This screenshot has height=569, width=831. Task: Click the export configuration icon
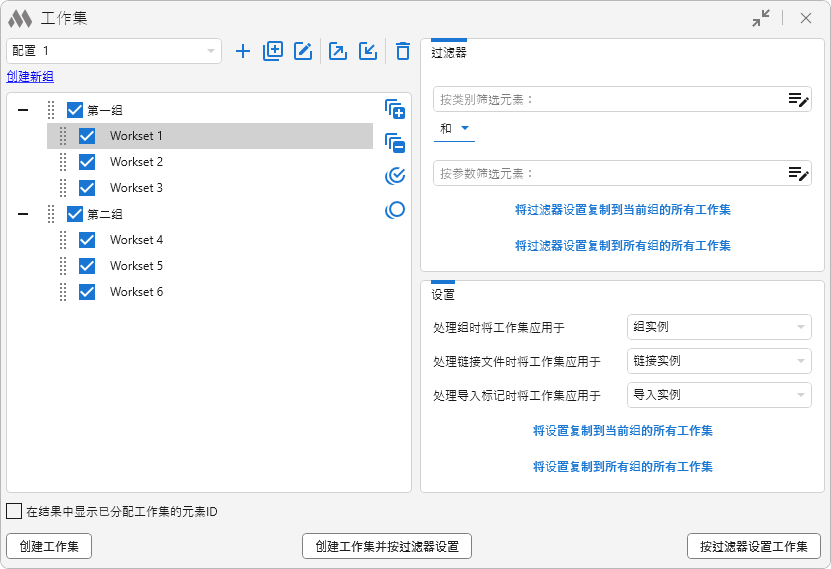[338, 51]
